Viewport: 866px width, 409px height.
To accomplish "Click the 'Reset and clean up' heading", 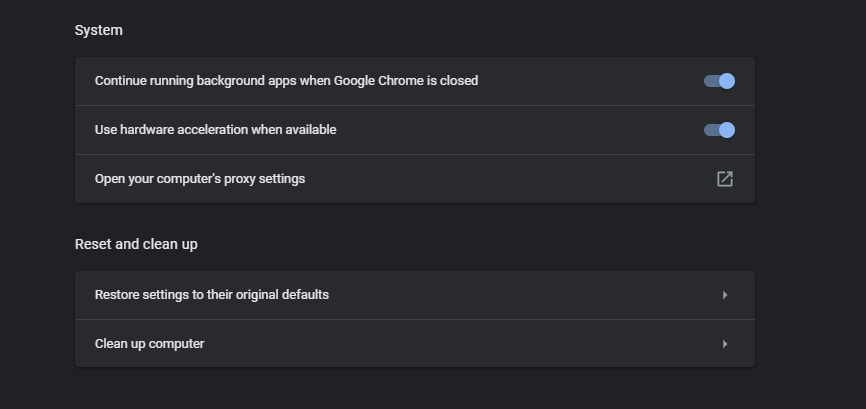I will (x=136, y=244).
